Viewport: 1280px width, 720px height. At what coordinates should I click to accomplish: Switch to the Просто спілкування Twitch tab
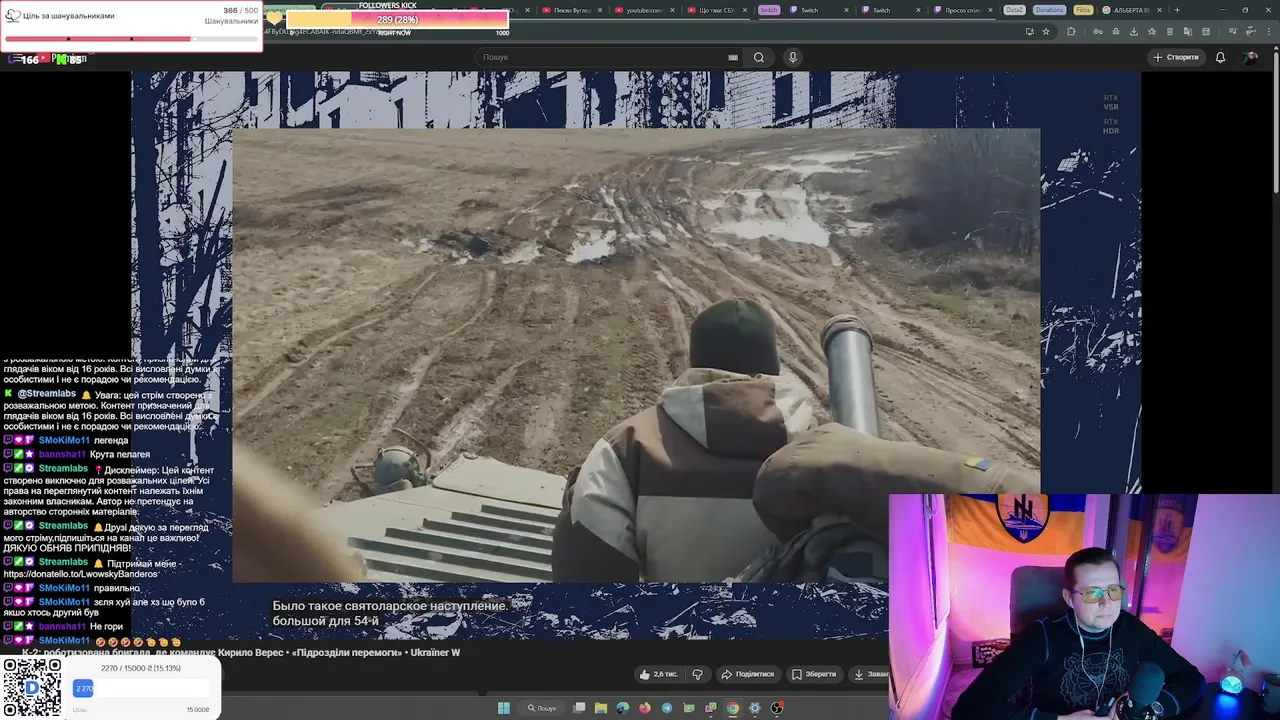click(962, 10)
